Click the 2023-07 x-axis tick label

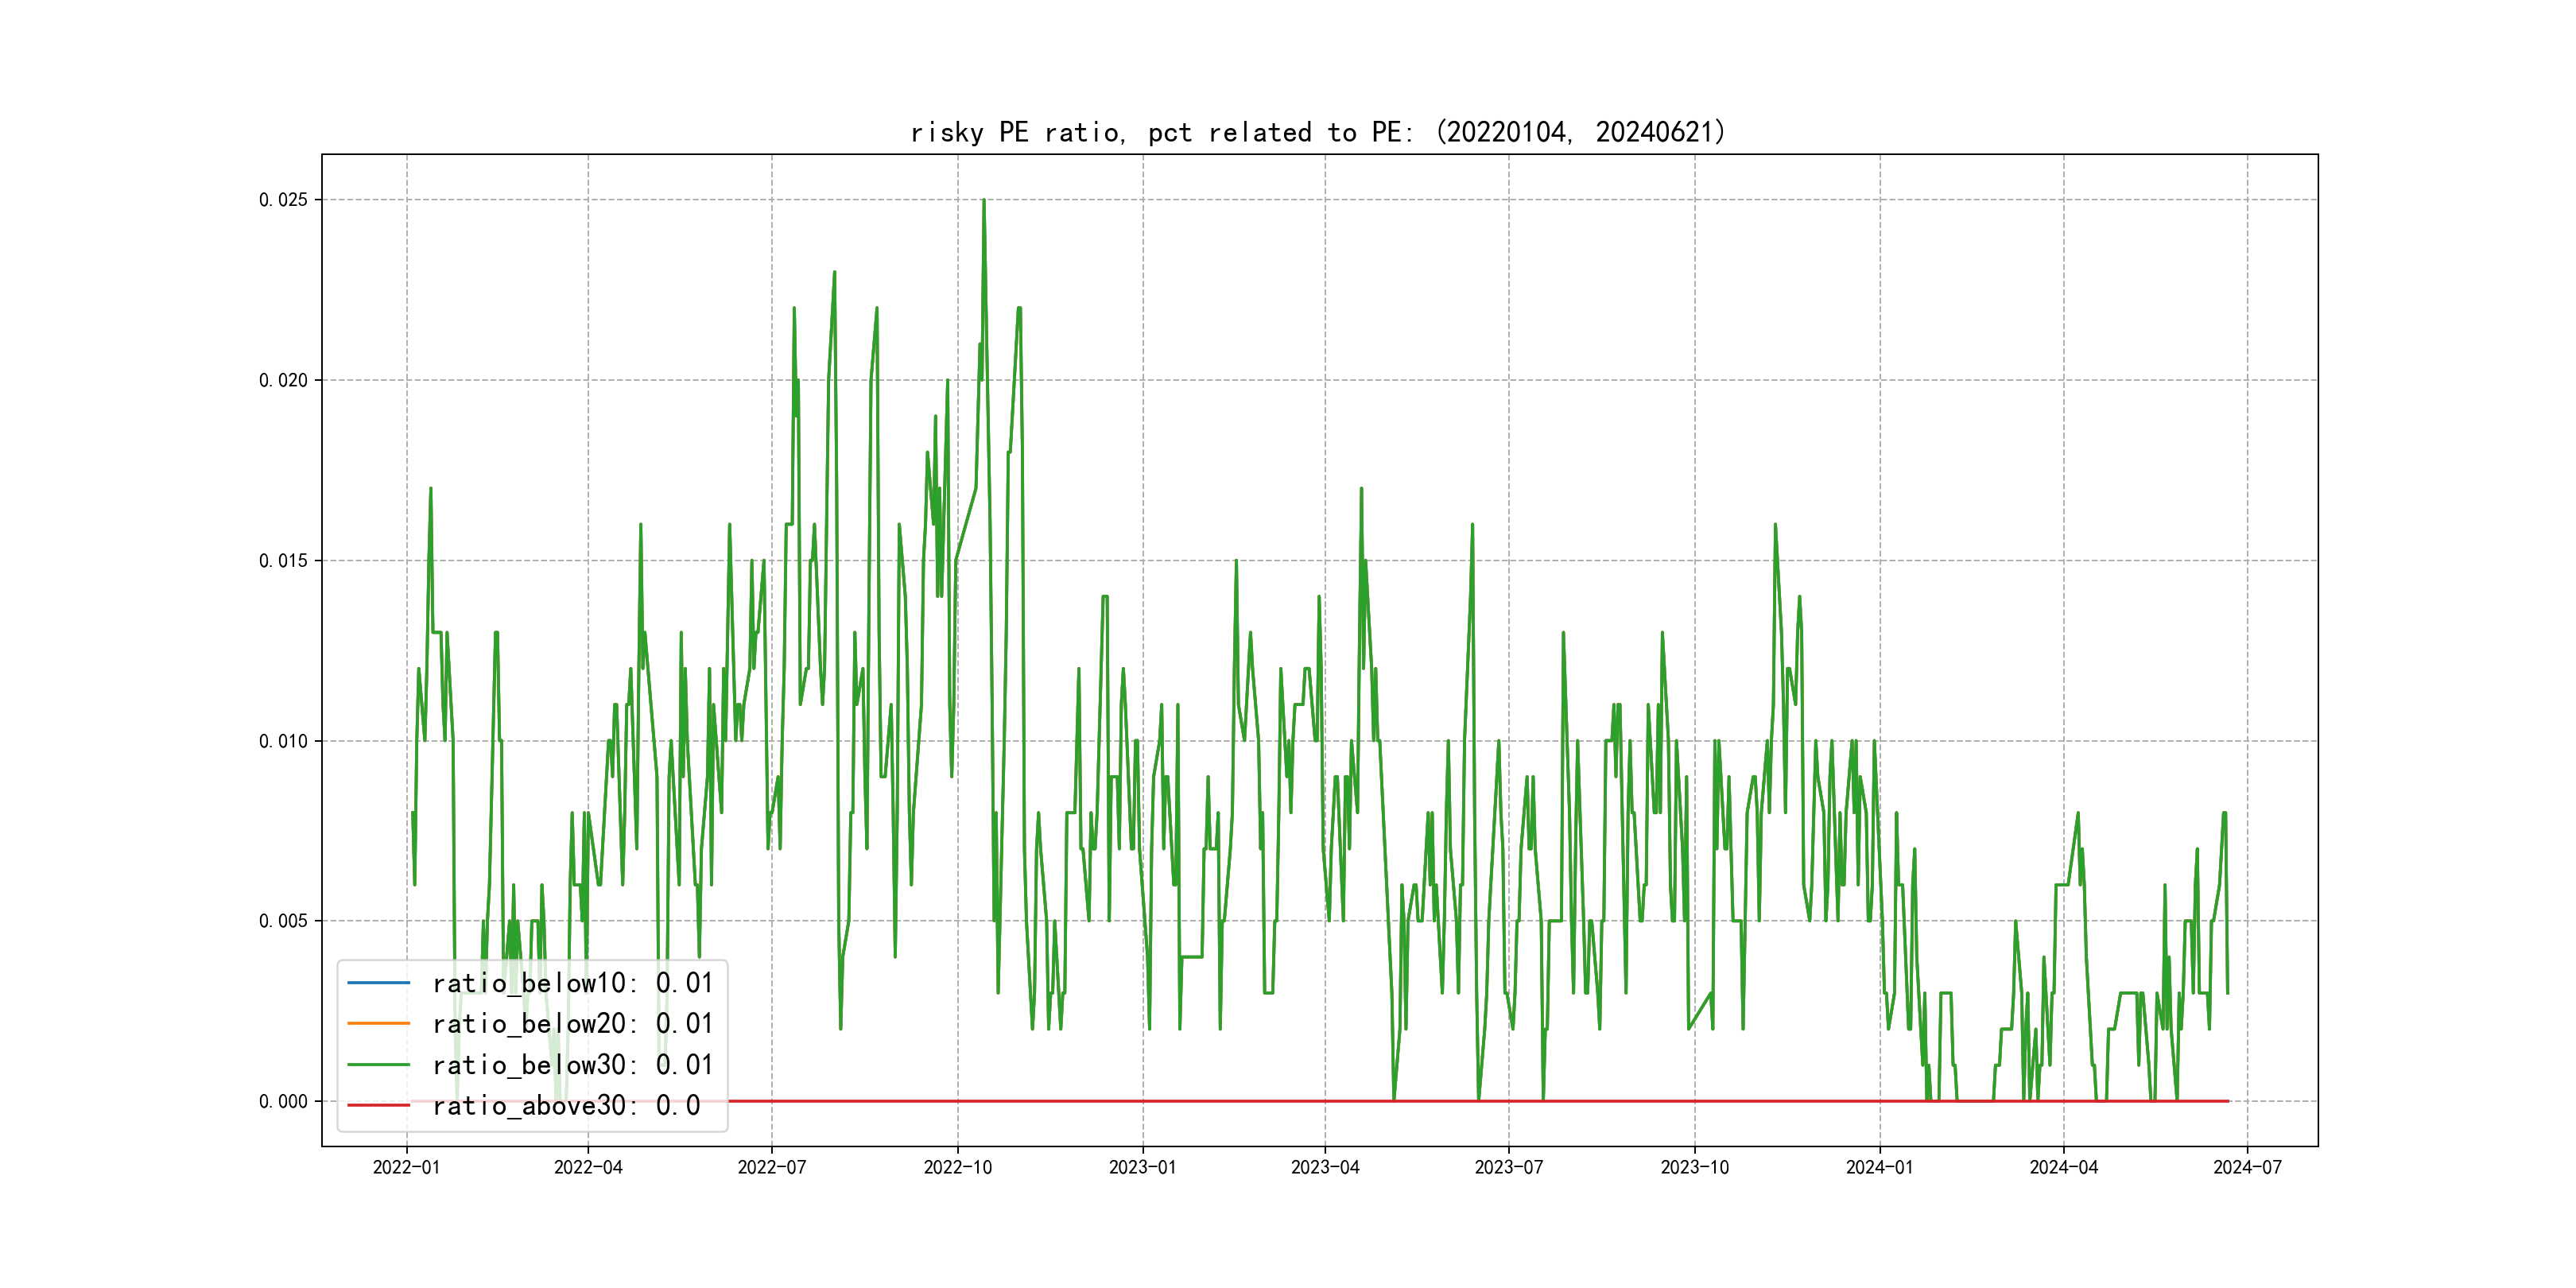pyautogui.click(x=1508, y=1167)
